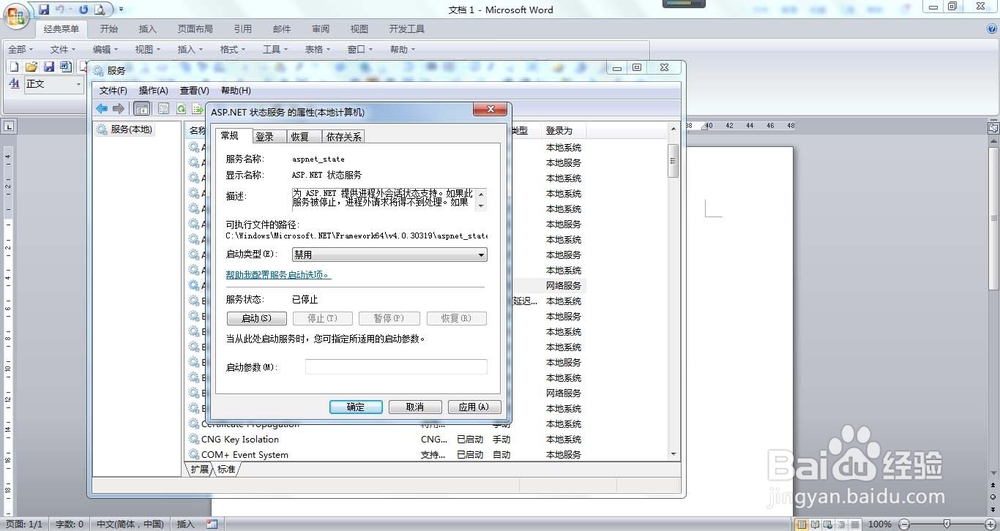Click the Draft view icon in status bar
This screenshot has width=1000, height=531.
pos(853,524)
